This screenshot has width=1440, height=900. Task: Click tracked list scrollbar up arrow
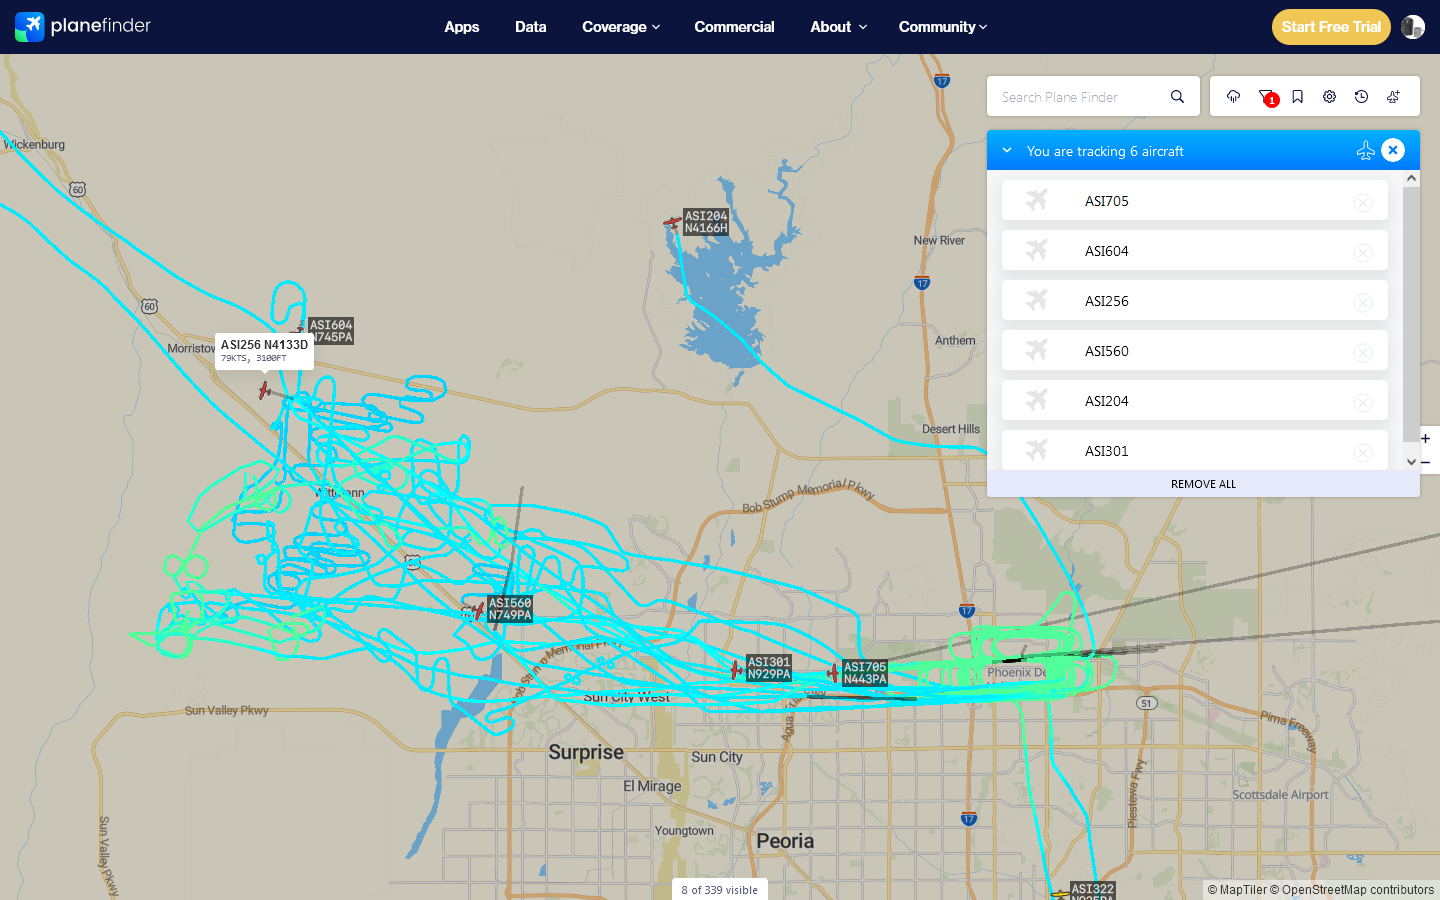click(1411, 178)
